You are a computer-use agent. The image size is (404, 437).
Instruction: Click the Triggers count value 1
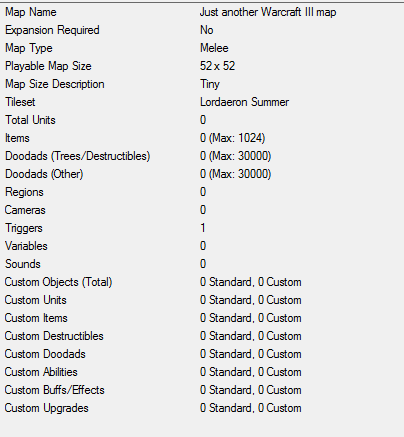click(x=203, y=228)
